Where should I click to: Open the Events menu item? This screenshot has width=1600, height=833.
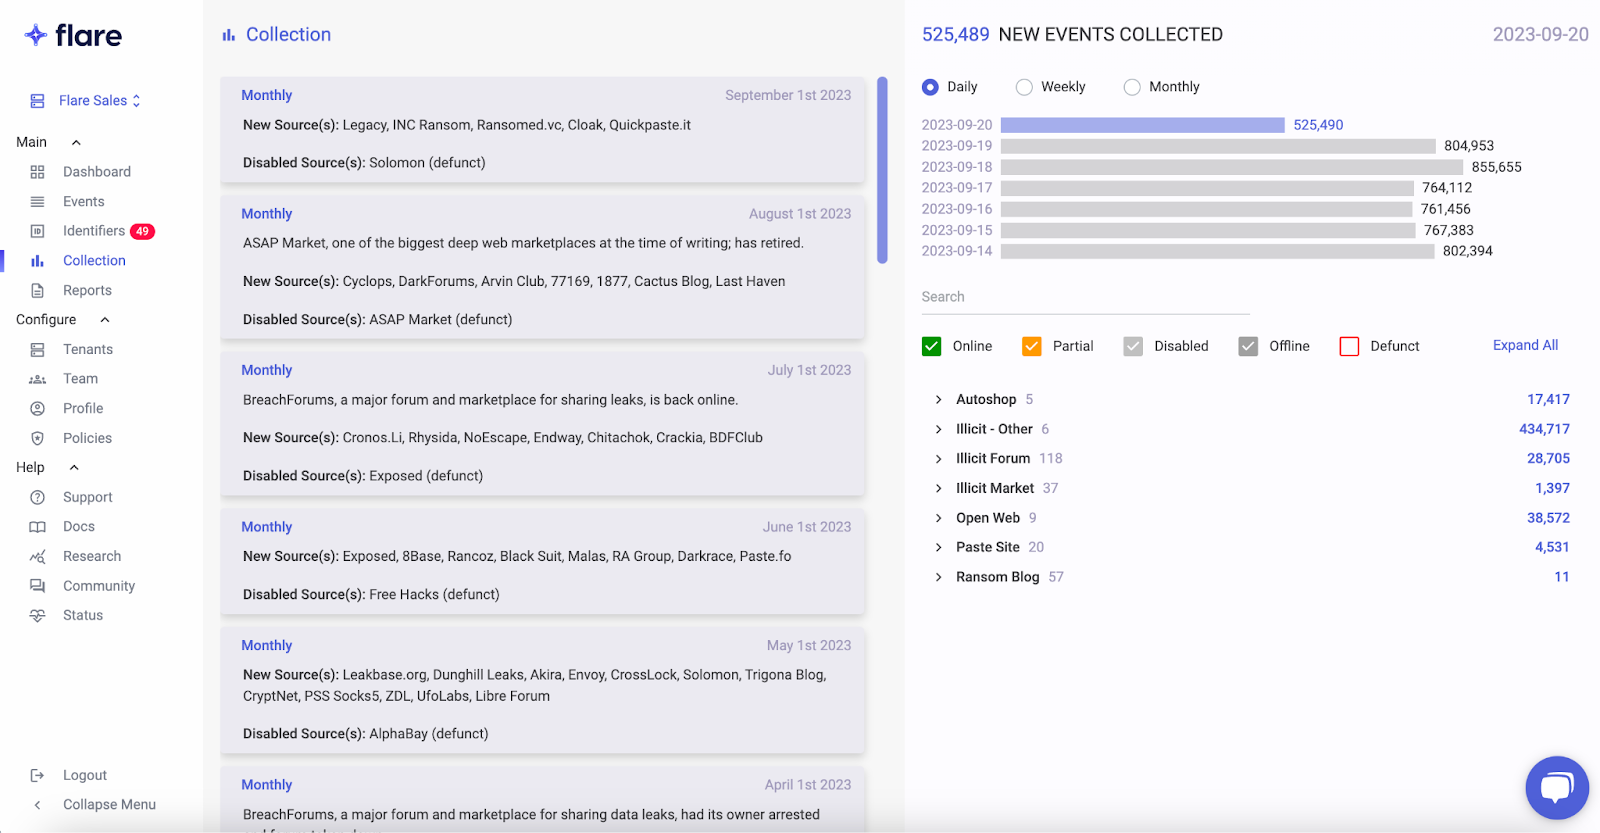click(84, 202)
